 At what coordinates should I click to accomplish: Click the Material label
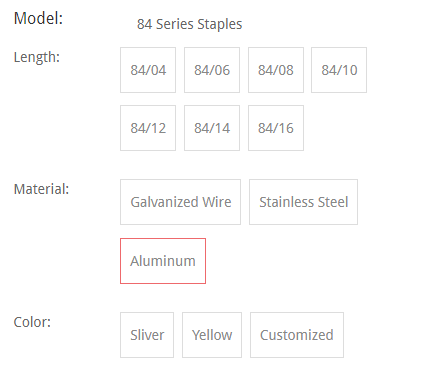pos(41,189)
